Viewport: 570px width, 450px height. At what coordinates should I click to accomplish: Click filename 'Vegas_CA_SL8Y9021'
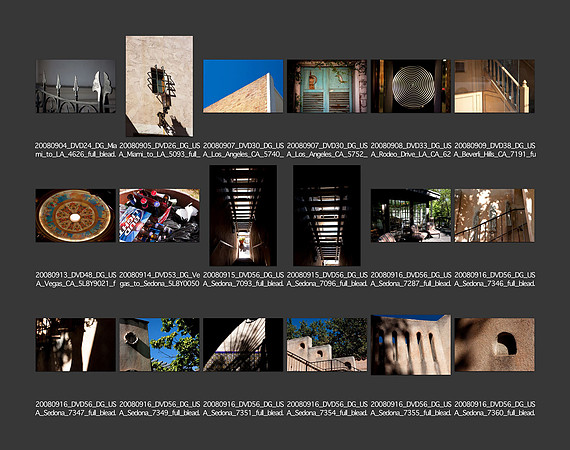pyautogui.click(x=76, y=279)
